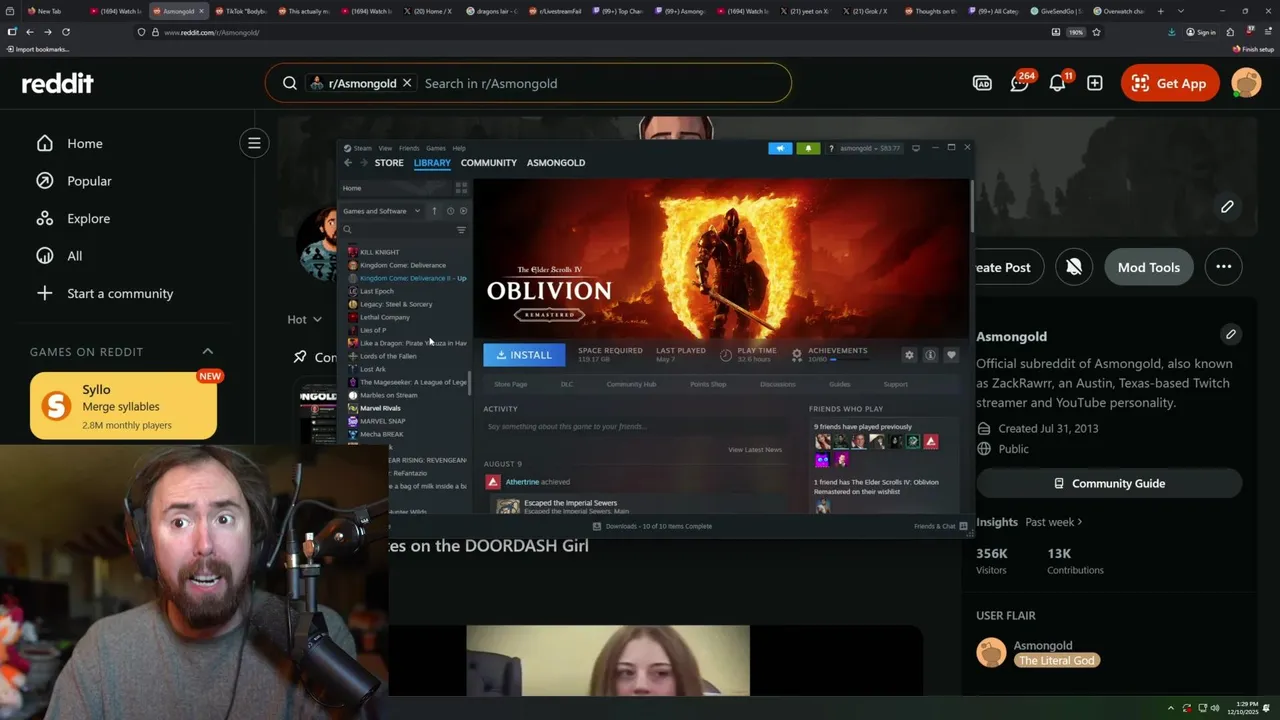The image size is (1280, 720).
Task: Go back with the Steam back arrow
Action: point(348,163)
